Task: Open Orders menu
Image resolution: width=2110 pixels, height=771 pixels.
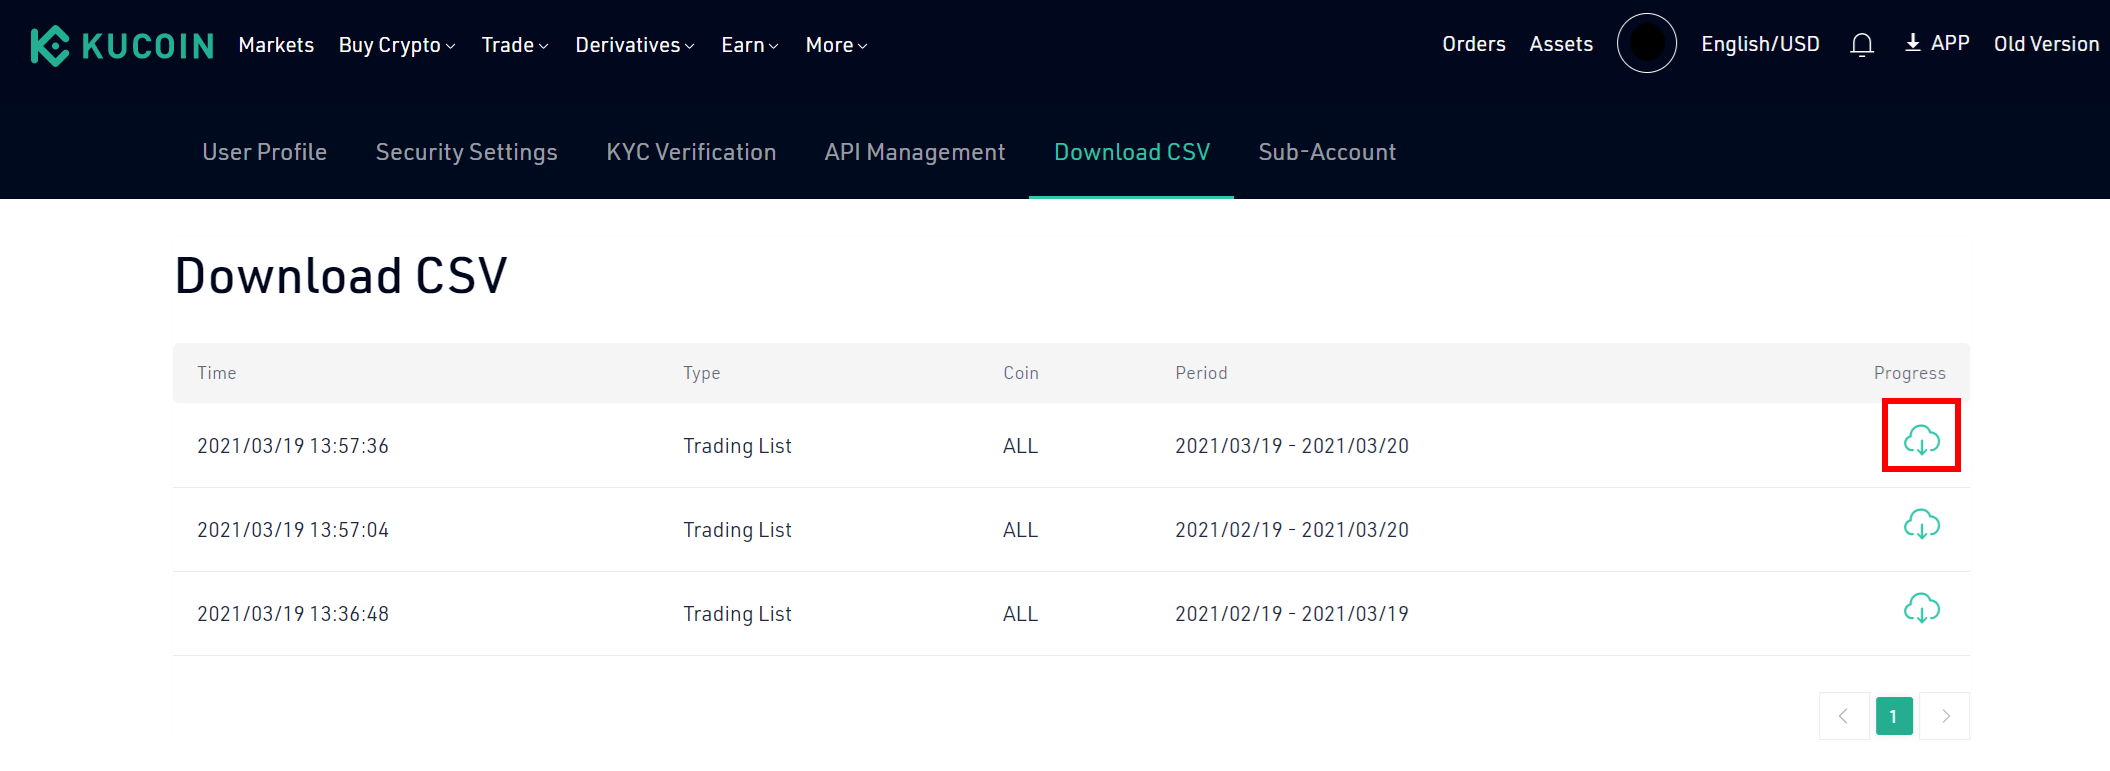Action: [1474, 44]
